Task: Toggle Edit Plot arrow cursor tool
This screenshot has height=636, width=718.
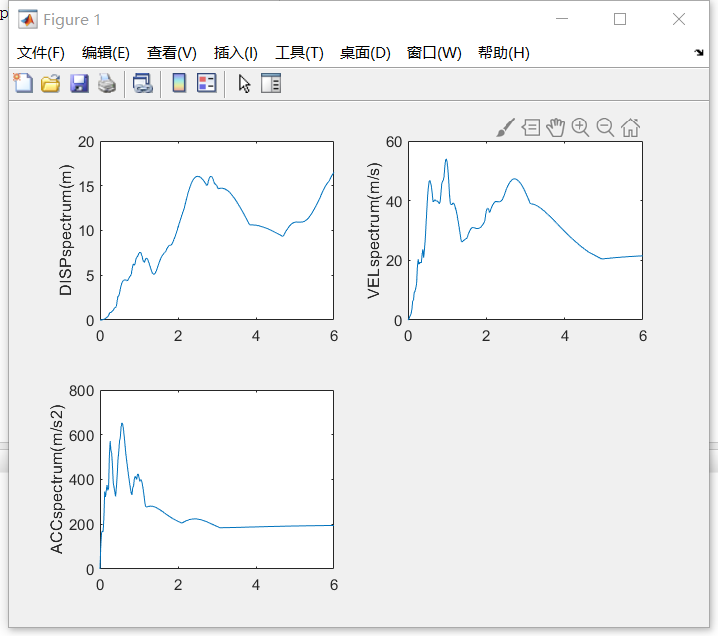Action: pyautogui.click(x=244, y=83)
